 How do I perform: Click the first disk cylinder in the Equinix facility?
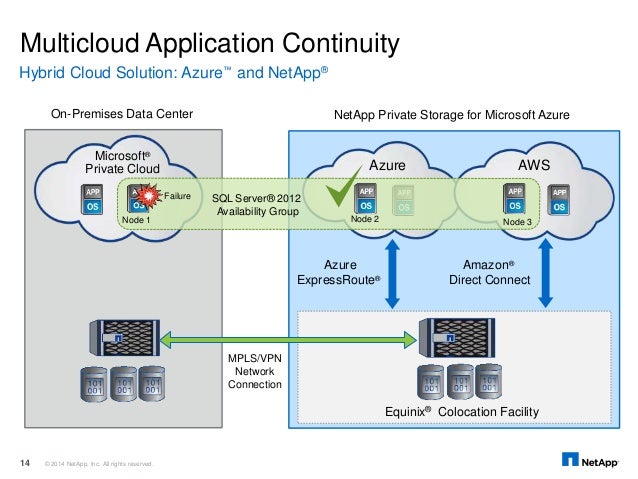(431, 382)
